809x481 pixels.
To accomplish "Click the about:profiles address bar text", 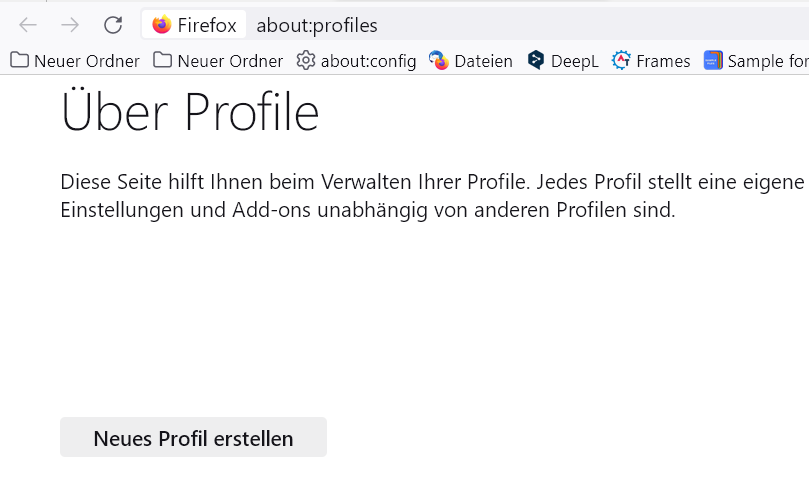I will [317, 25].
